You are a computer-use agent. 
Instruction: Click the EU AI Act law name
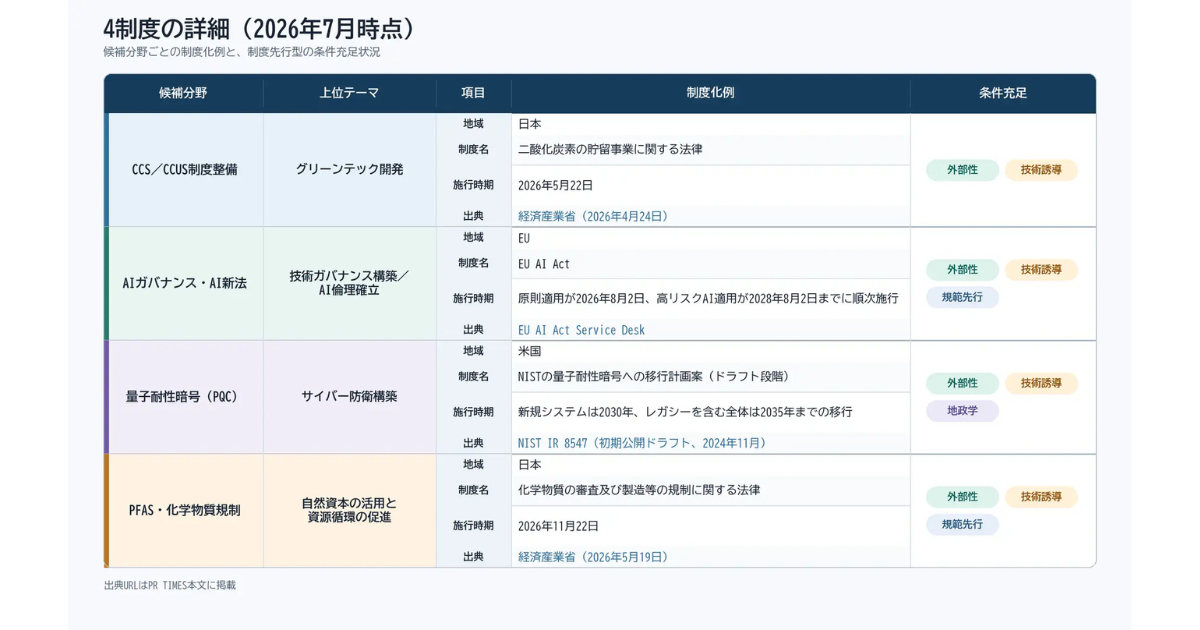[x=543, y=264]
